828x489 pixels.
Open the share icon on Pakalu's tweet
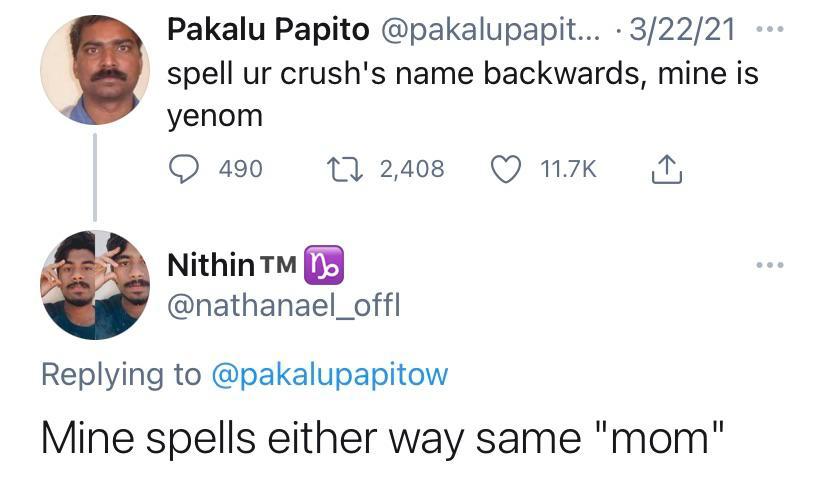pos(665,171)
